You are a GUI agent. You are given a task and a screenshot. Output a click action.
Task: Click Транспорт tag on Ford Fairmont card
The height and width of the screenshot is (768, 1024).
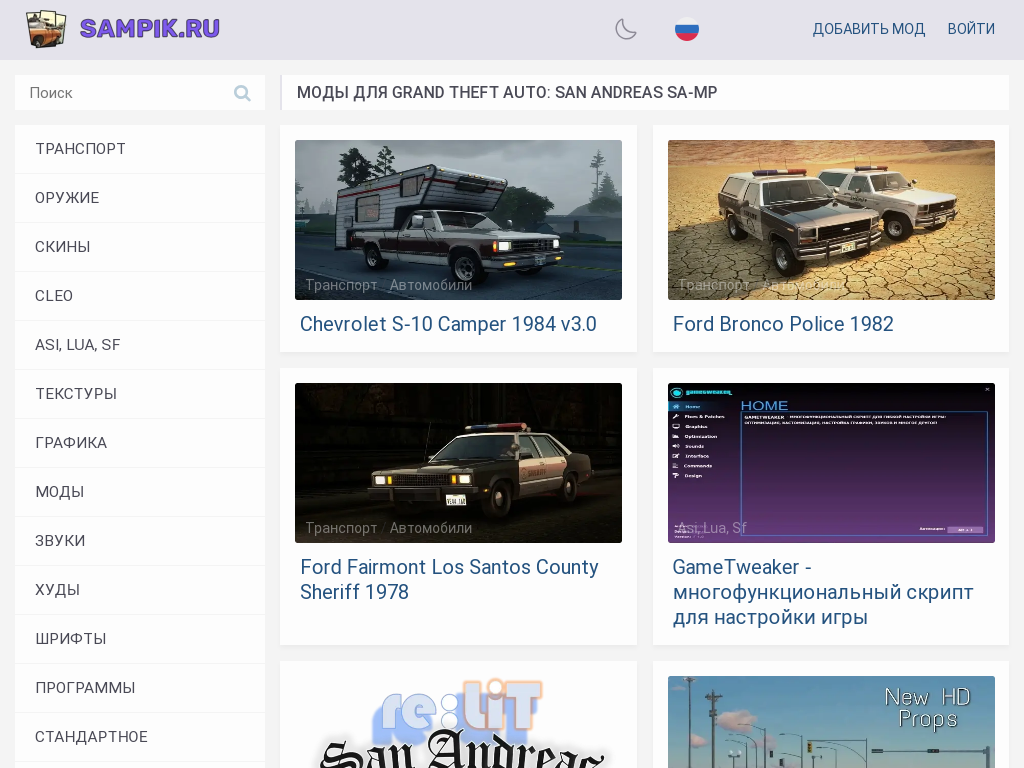(x=341, y=528)
